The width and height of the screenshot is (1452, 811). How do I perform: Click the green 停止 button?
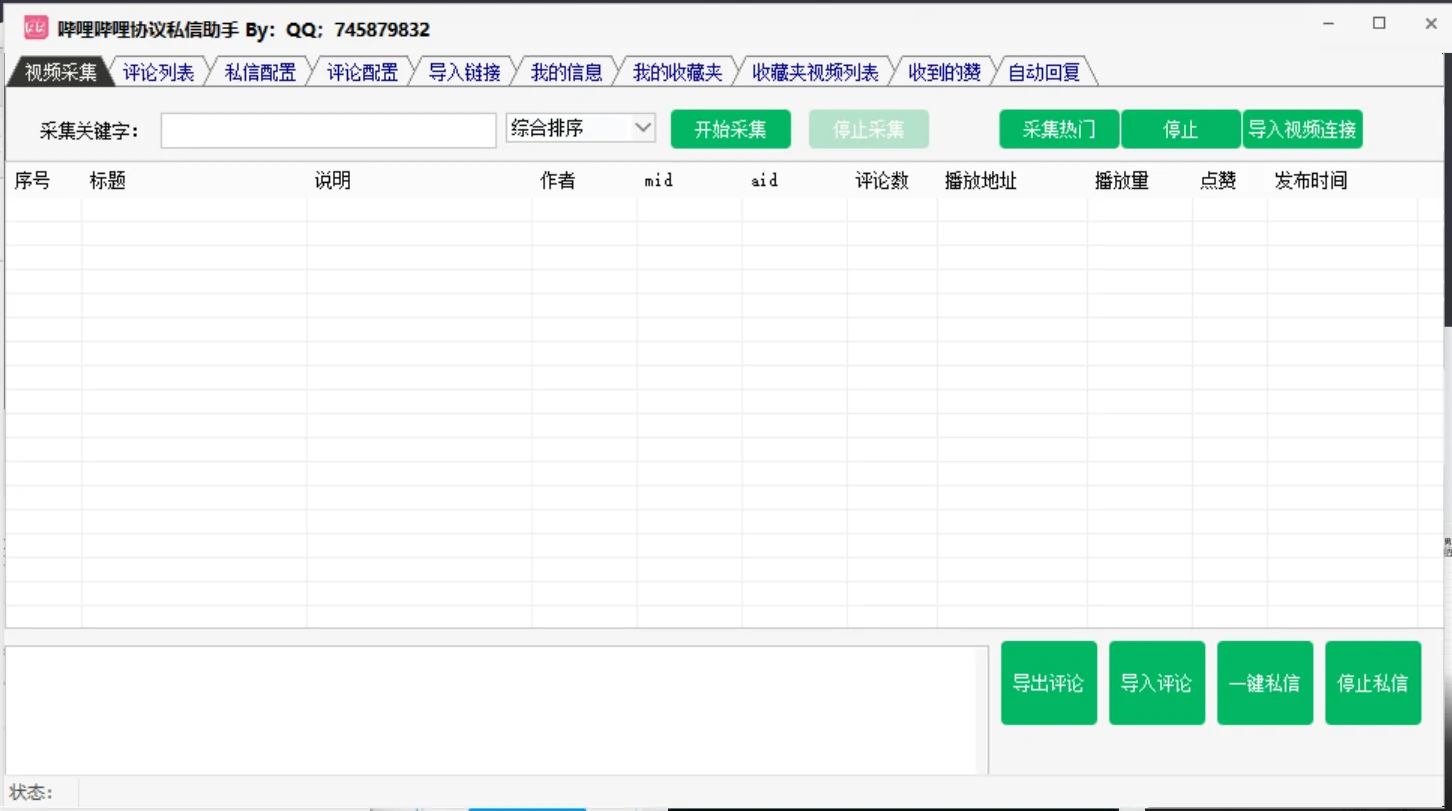(x=1181, y=129)
